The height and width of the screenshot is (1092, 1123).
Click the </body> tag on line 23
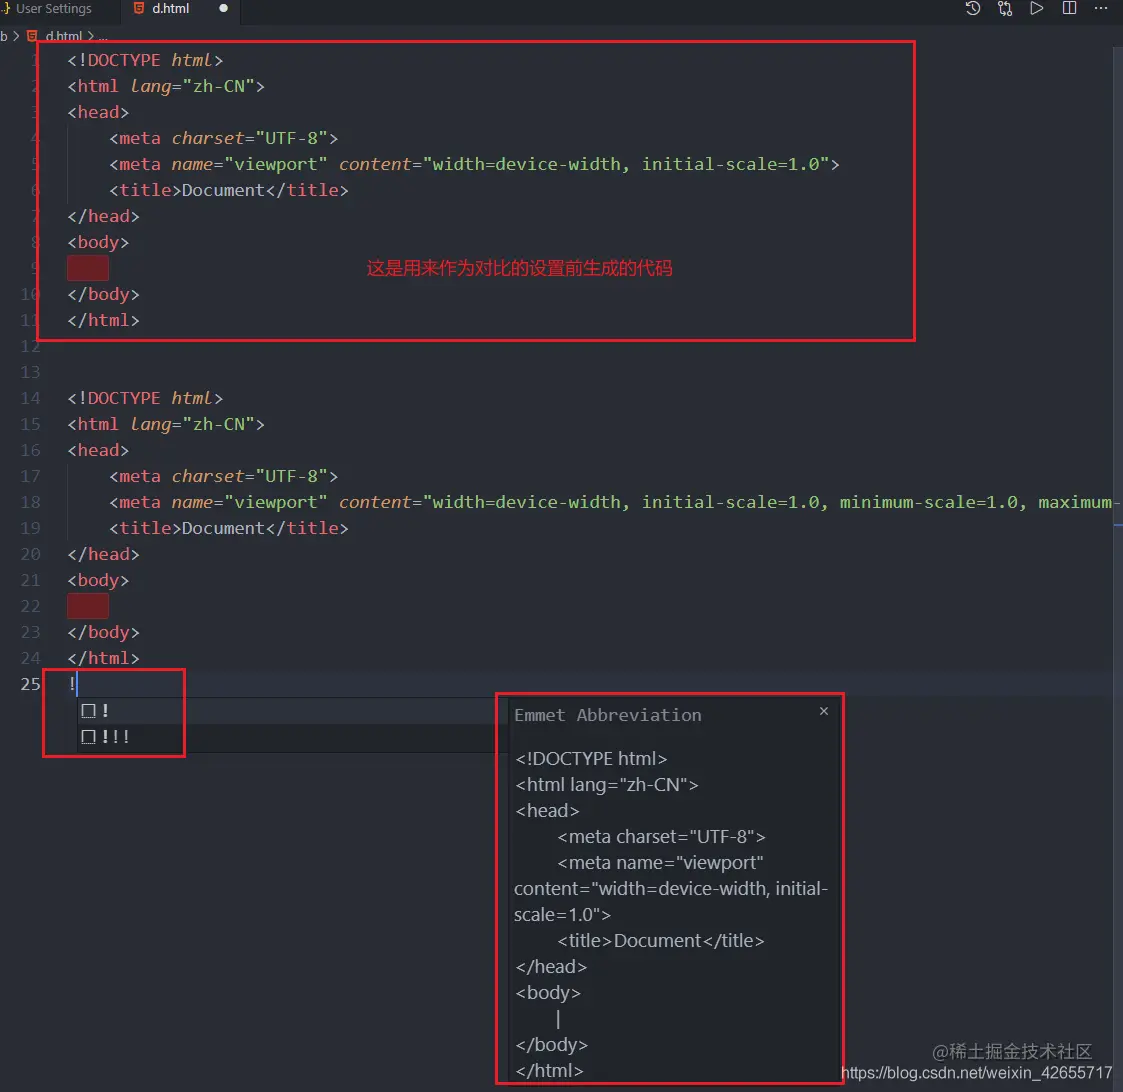(103, 632)
